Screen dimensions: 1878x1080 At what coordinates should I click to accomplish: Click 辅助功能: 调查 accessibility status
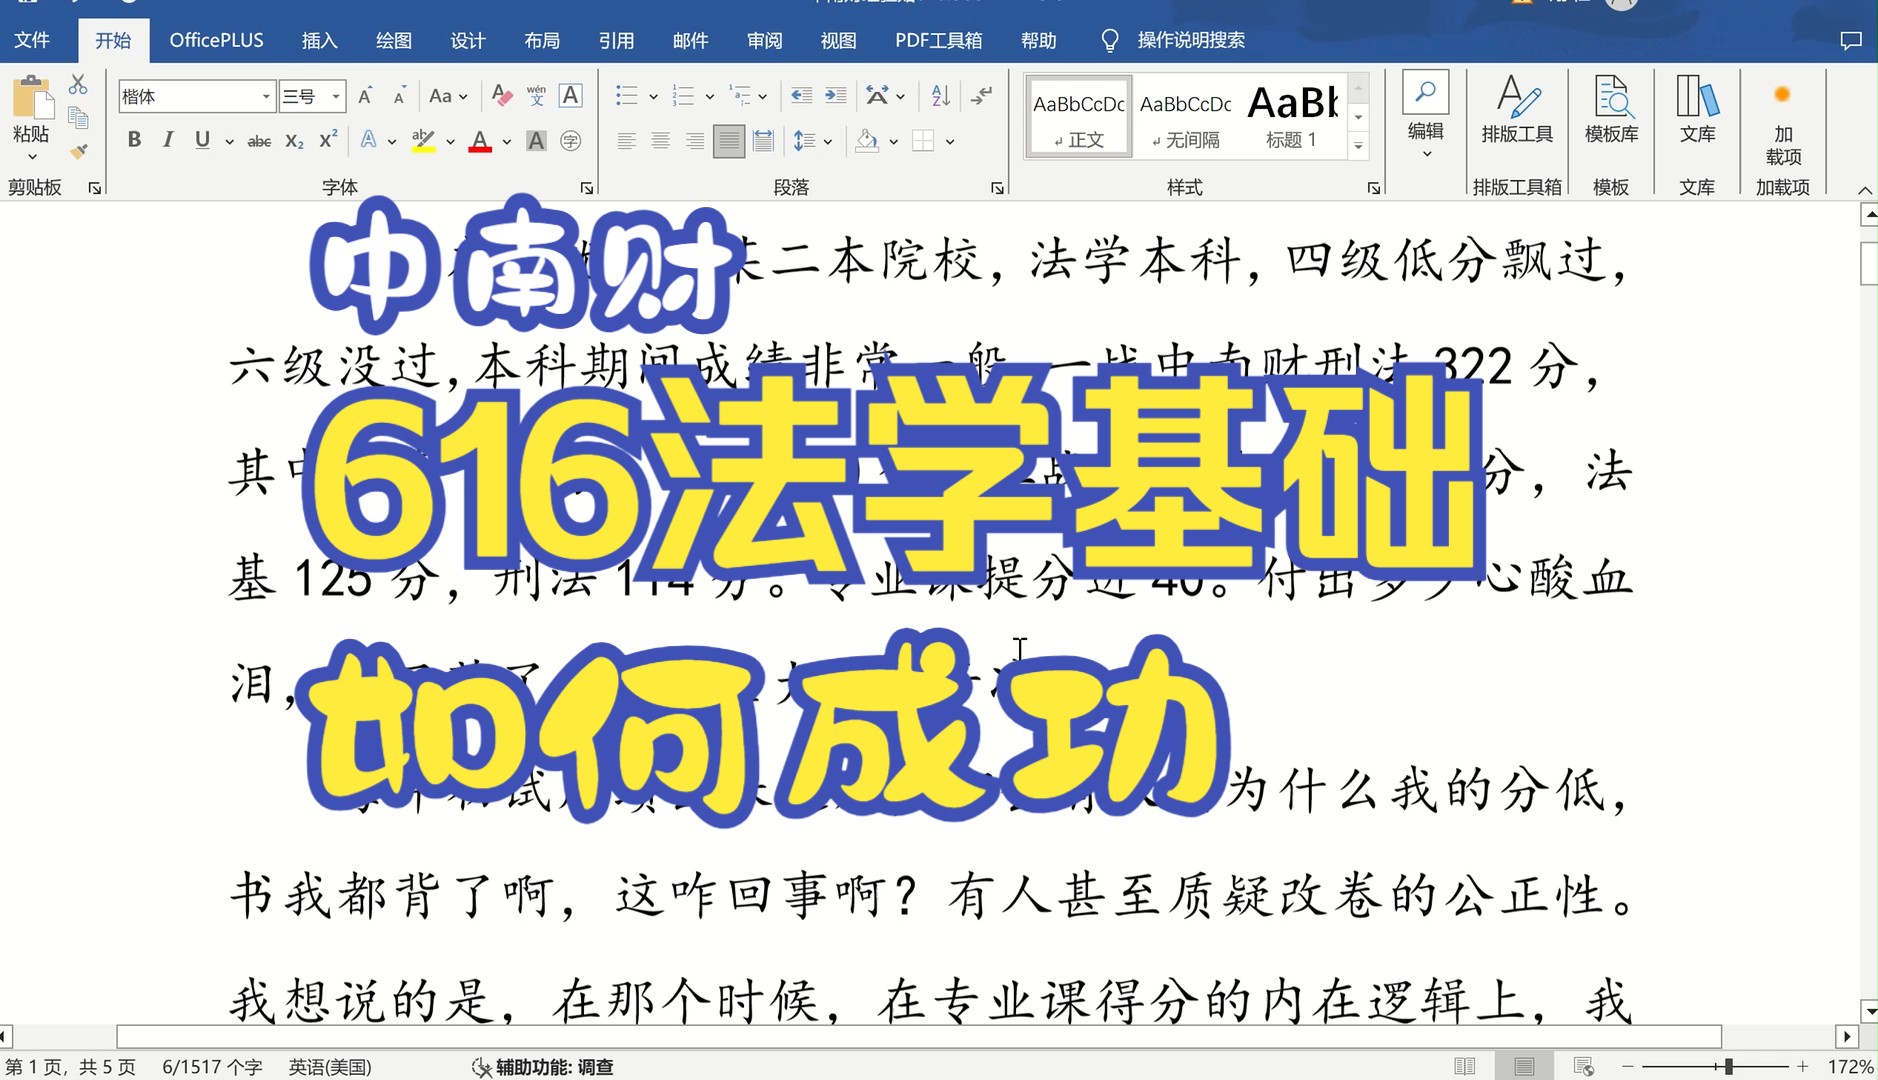click(x=542, y=1067)
